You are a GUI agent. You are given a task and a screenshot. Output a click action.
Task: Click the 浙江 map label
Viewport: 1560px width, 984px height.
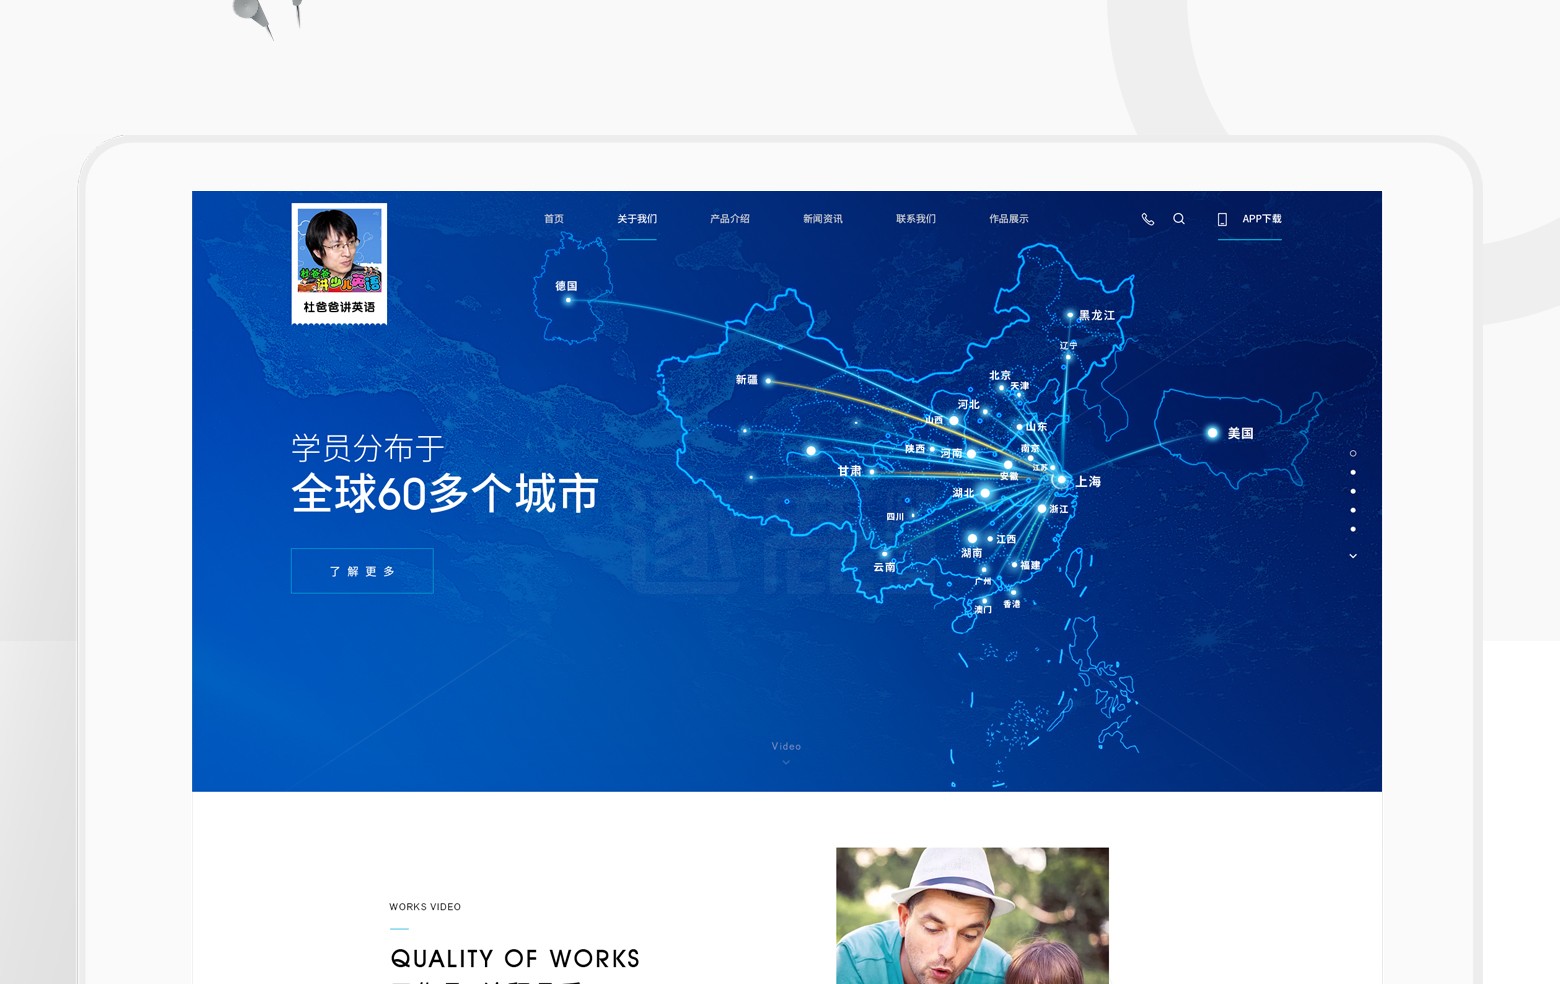click(x=1059, y=509)
